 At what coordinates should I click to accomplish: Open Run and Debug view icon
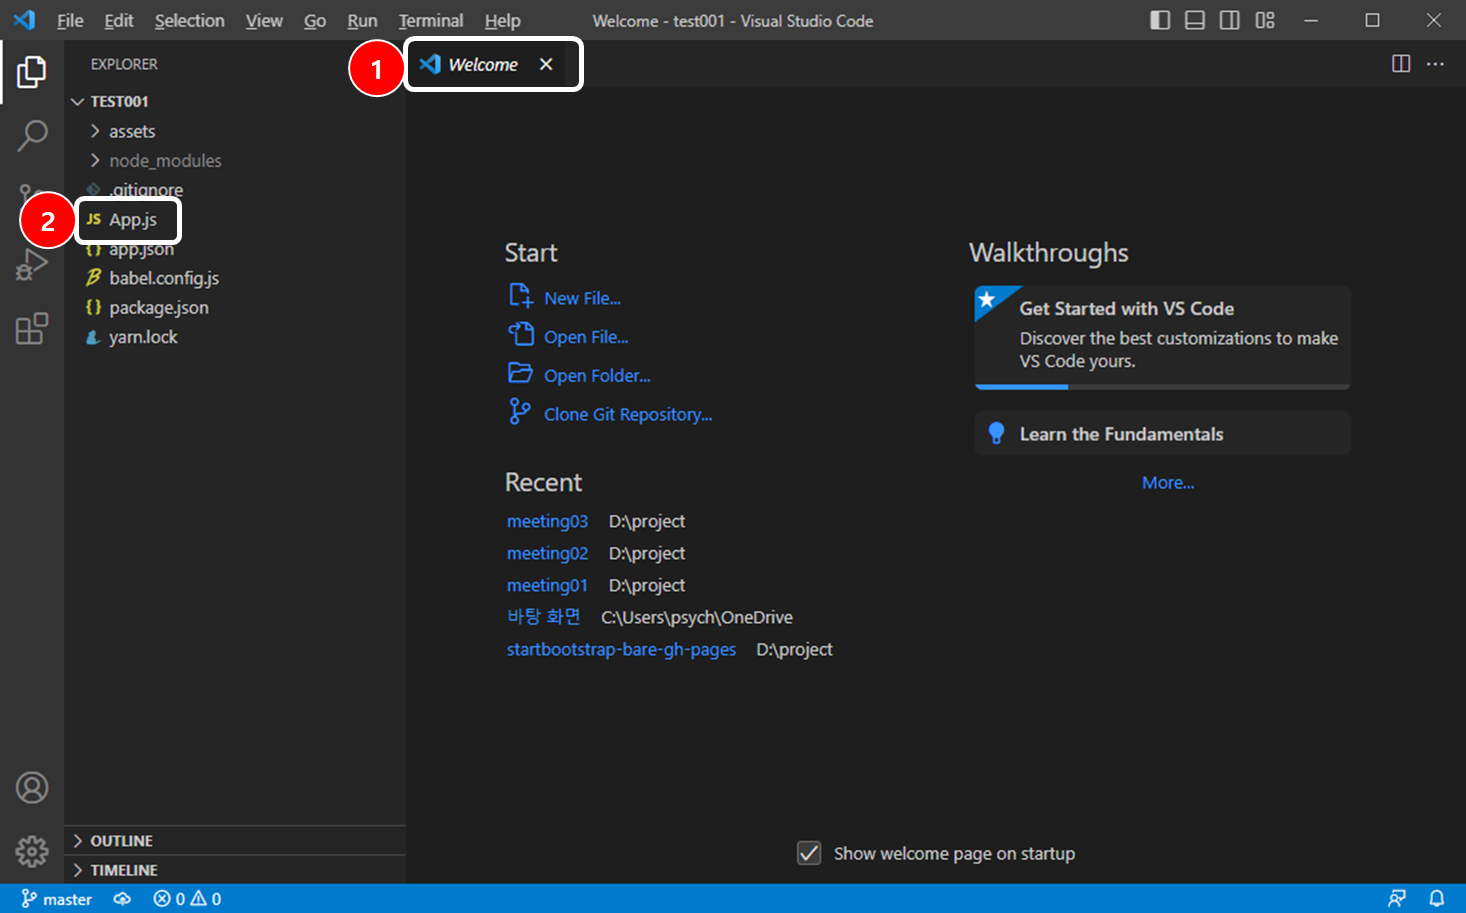(x=32, y=265)
